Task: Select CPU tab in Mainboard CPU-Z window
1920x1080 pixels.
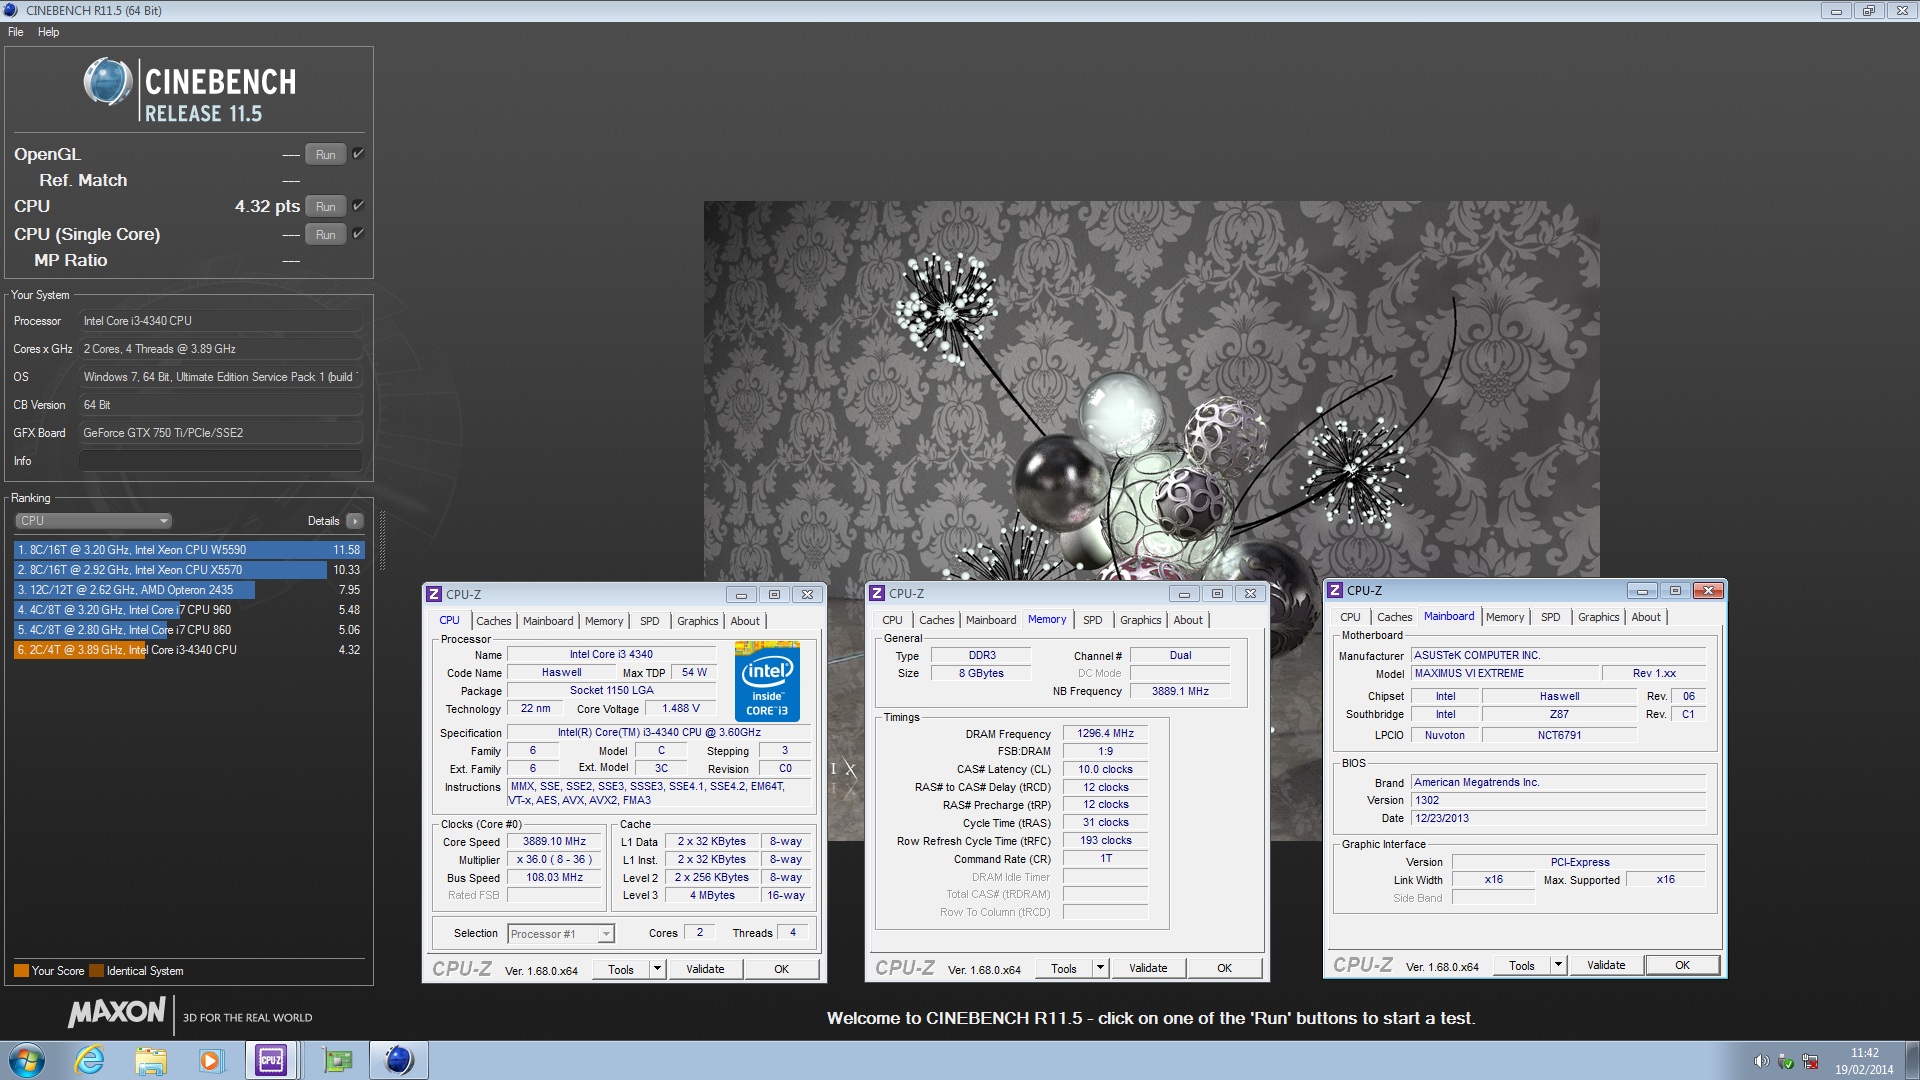Action: pyautogui.click(x=1350, y=617)
